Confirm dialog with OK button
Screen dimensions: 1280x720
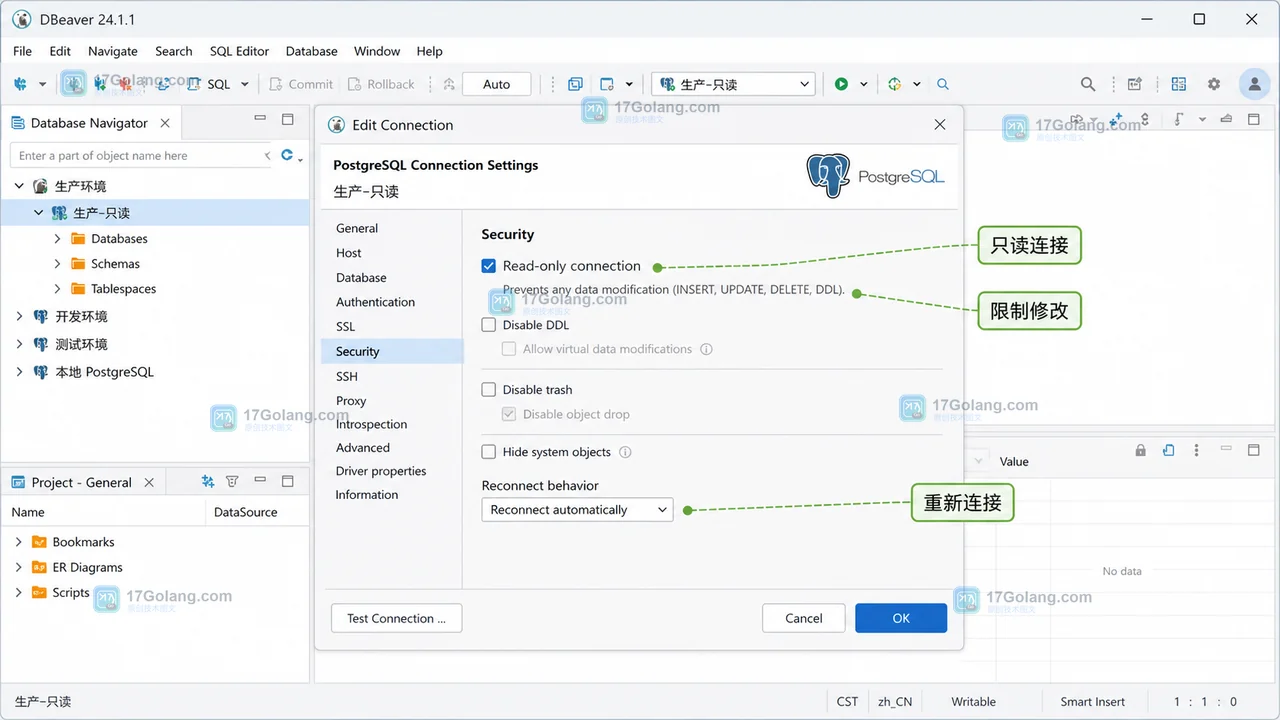coord(901,618)
